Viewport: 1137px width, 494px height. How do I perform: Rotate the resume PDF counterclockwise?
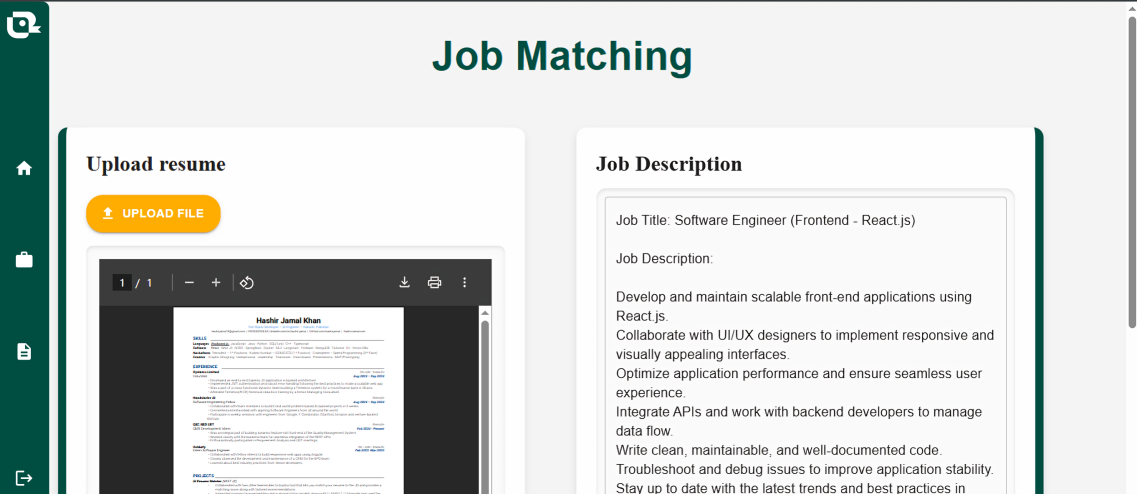[247, 283]
